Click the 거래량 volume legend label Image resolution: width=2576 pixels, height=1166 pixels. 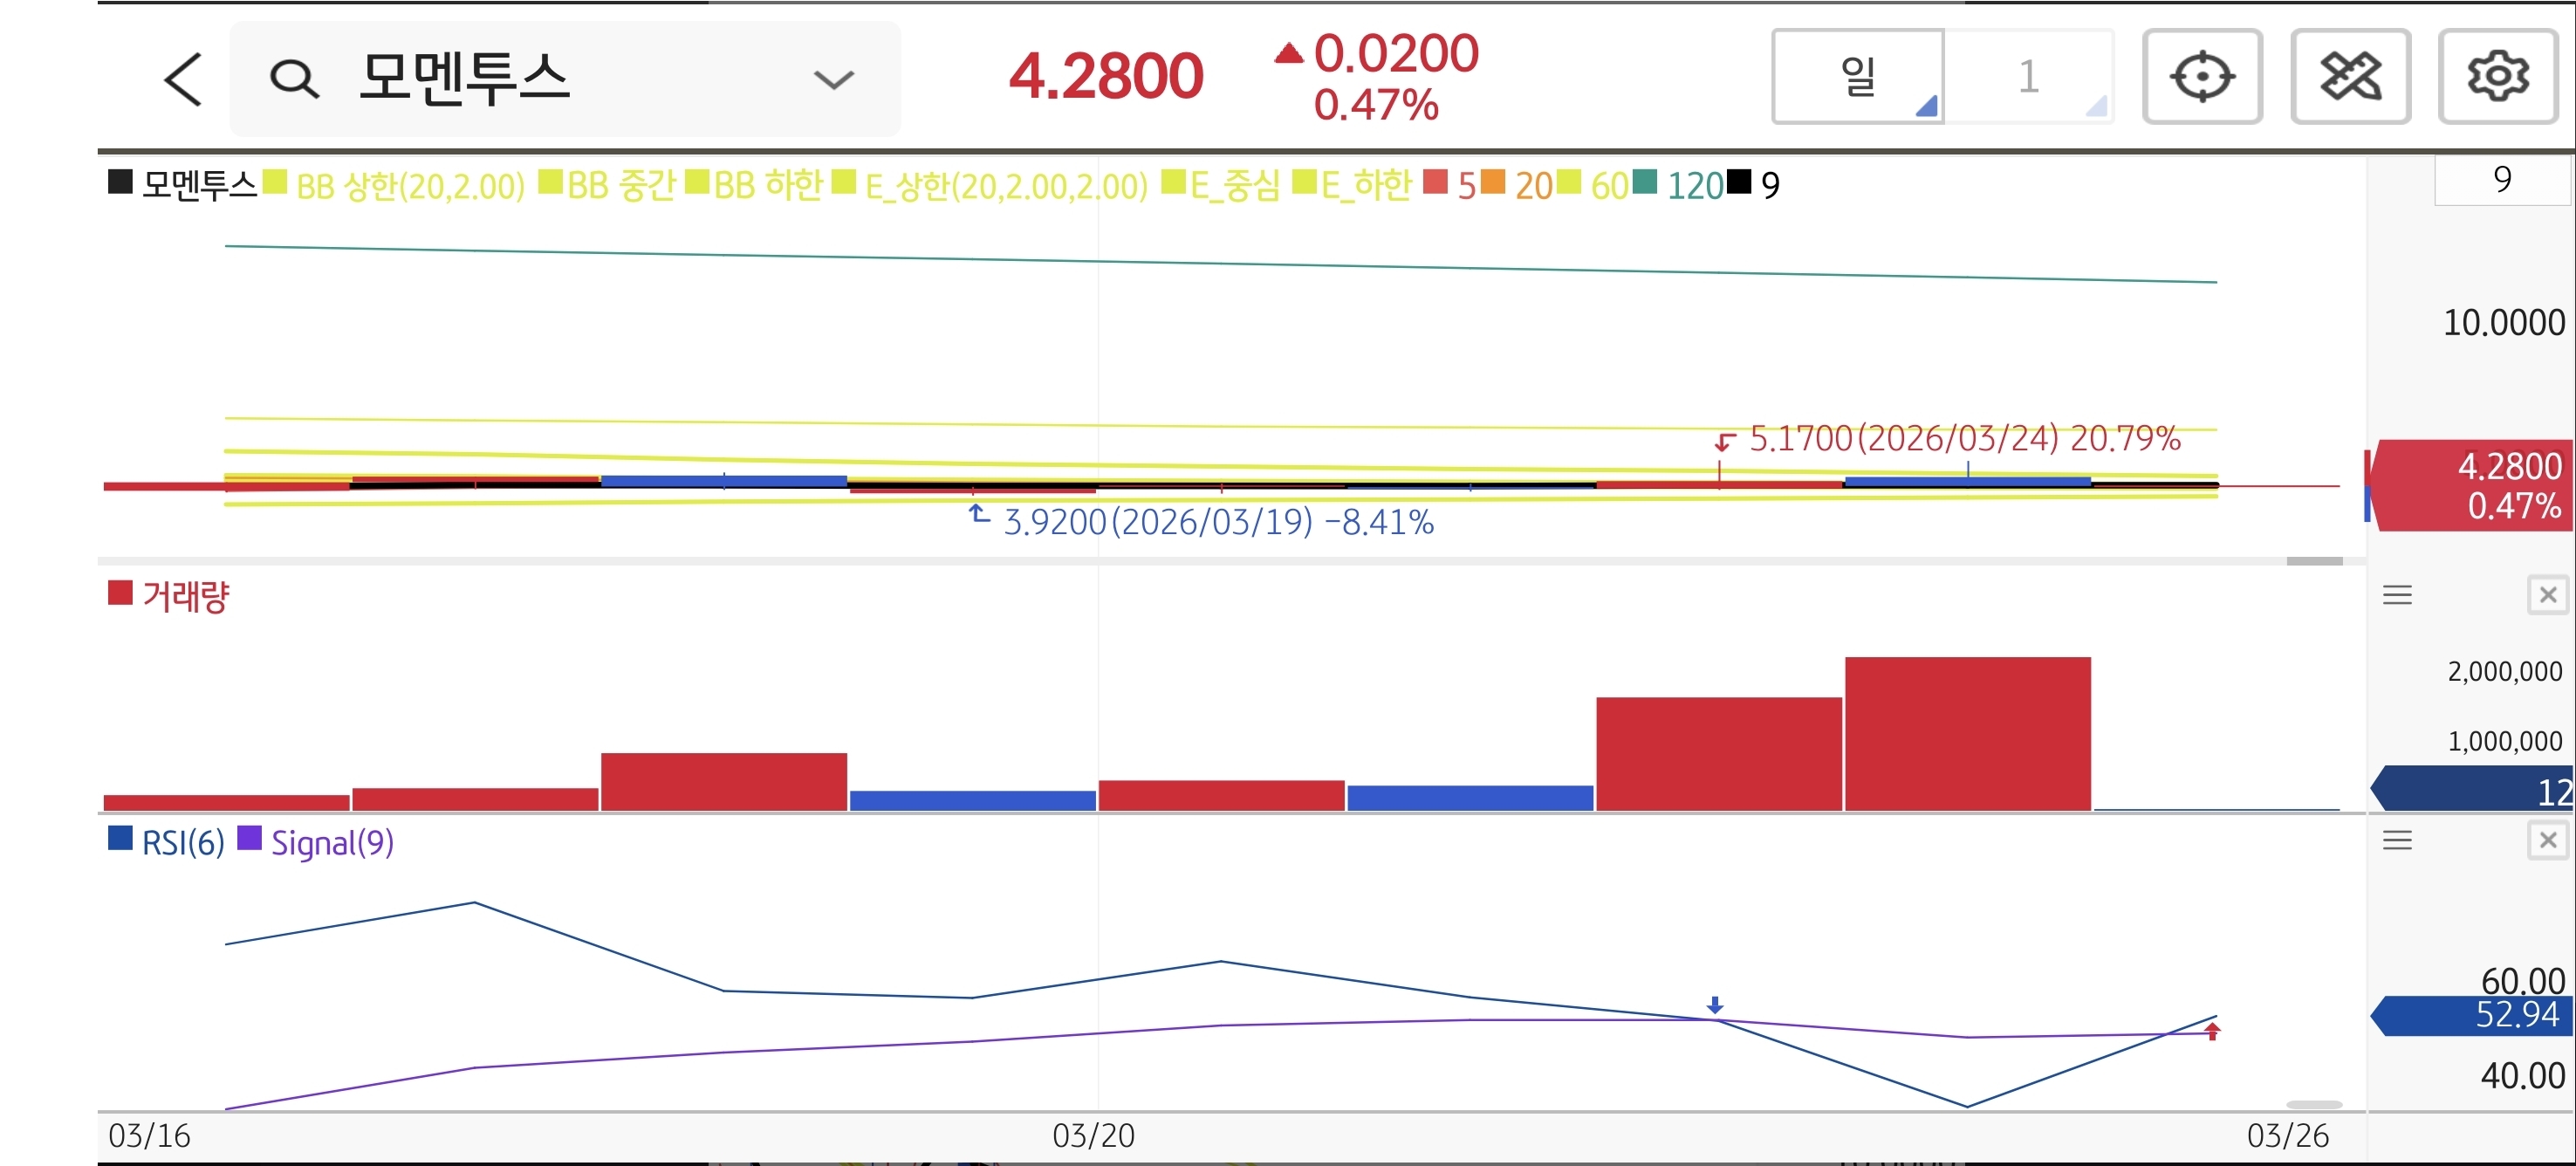coord(185,597)
